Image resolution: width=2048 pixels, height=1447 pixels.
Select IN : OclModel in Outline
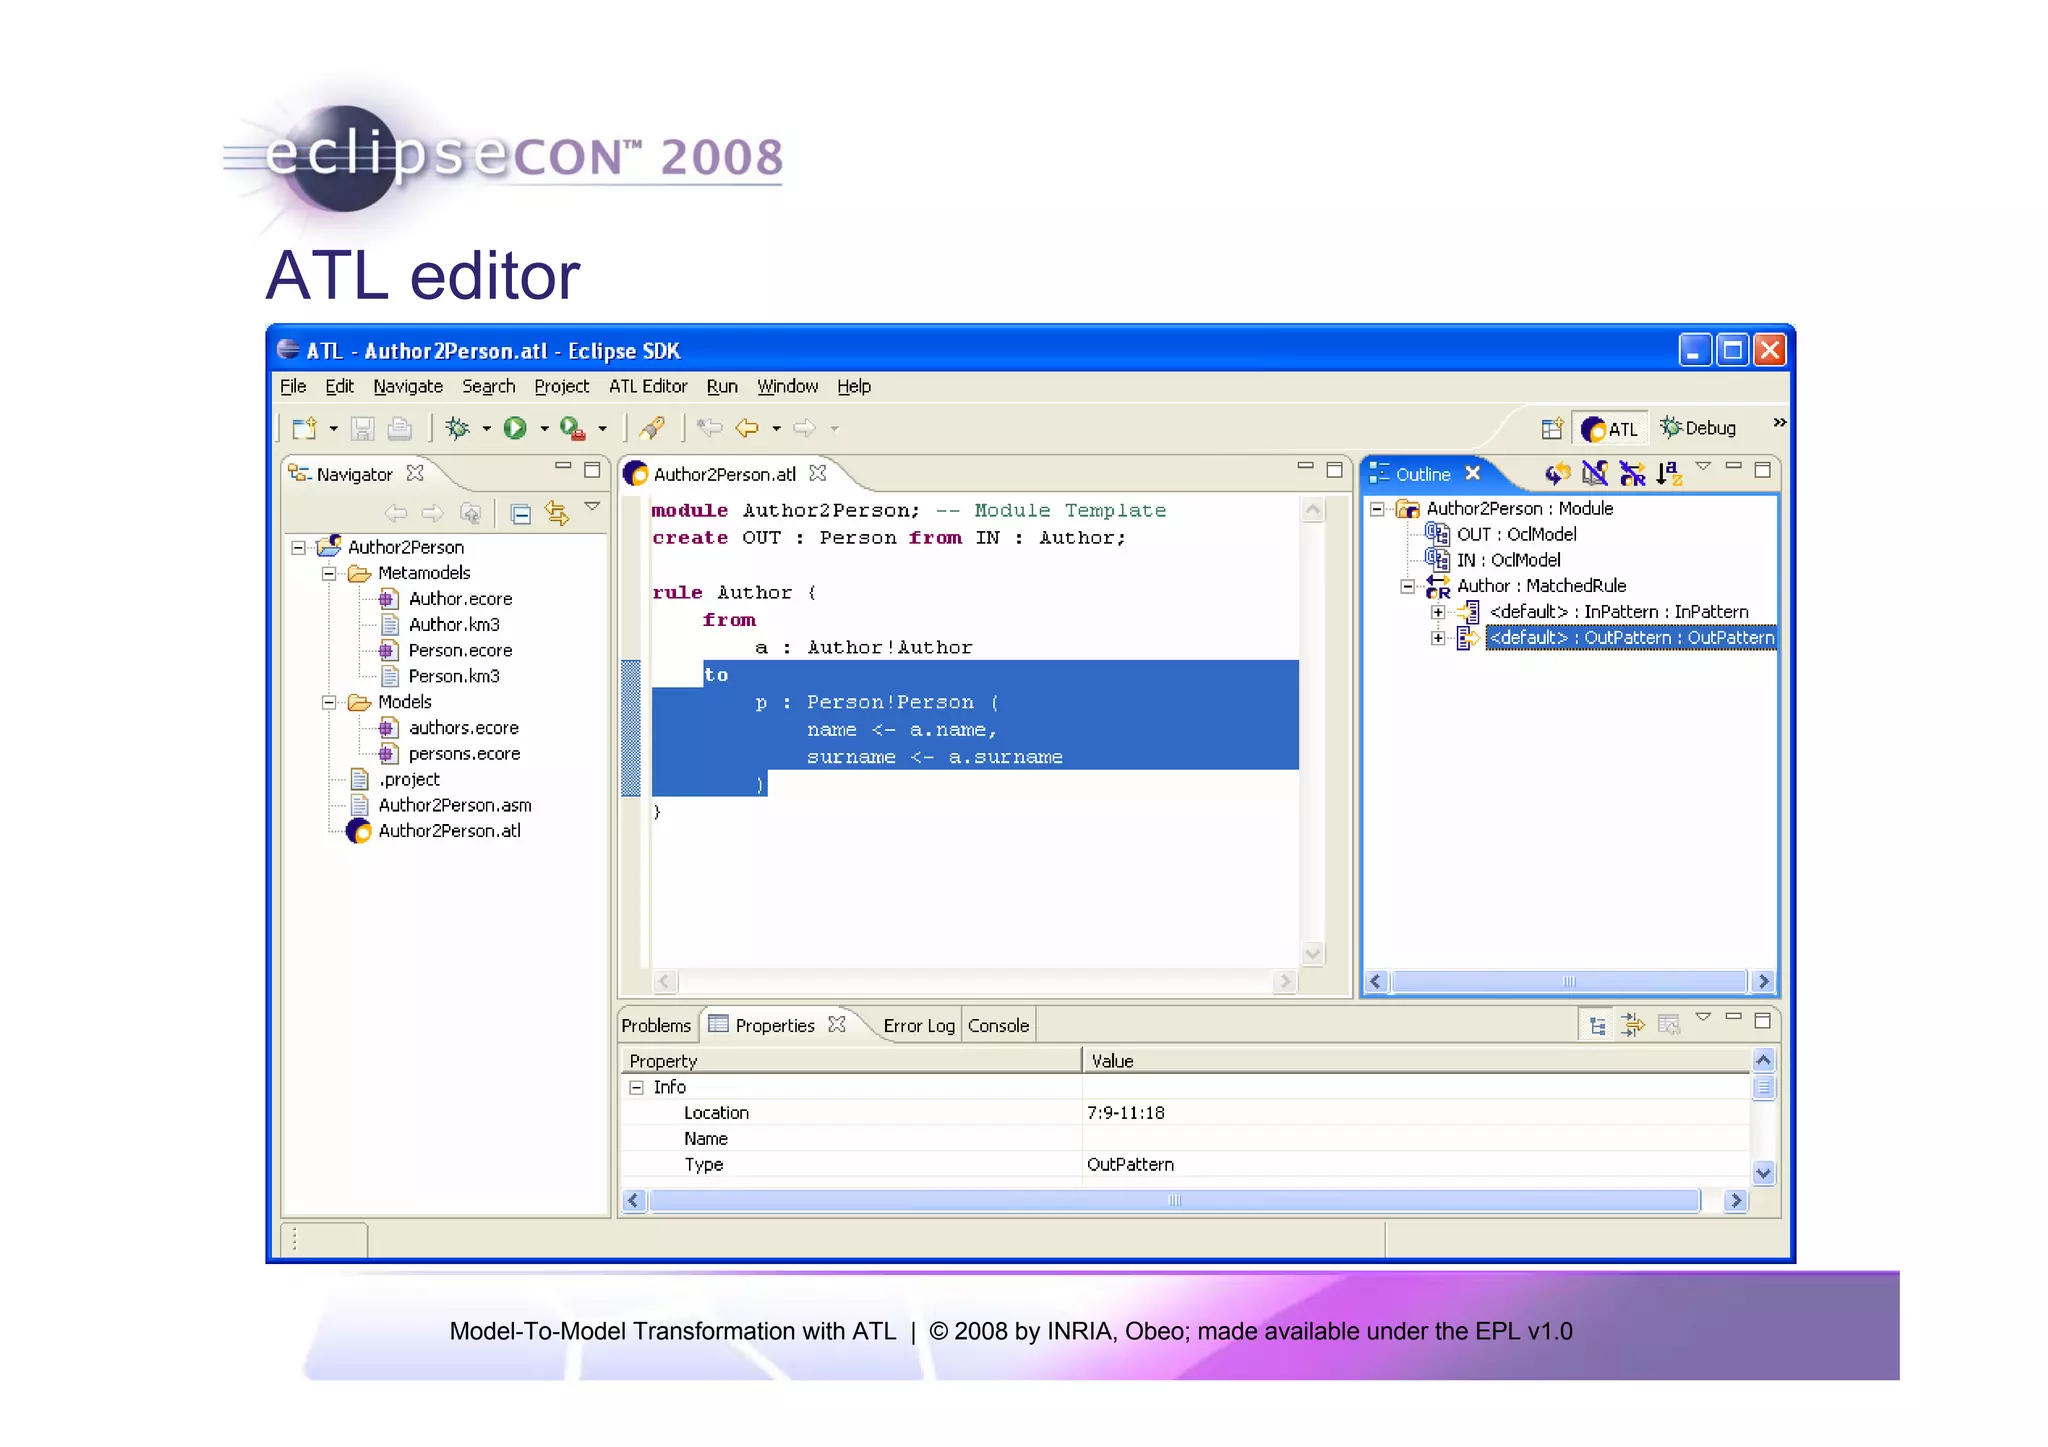point(1508,560)
